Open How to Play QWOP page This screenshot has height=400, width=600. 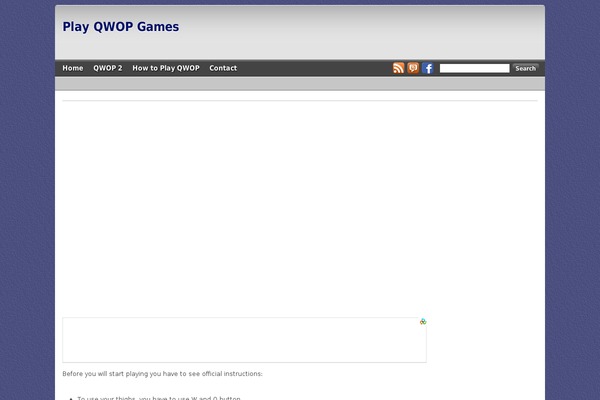tap(166, 68)
